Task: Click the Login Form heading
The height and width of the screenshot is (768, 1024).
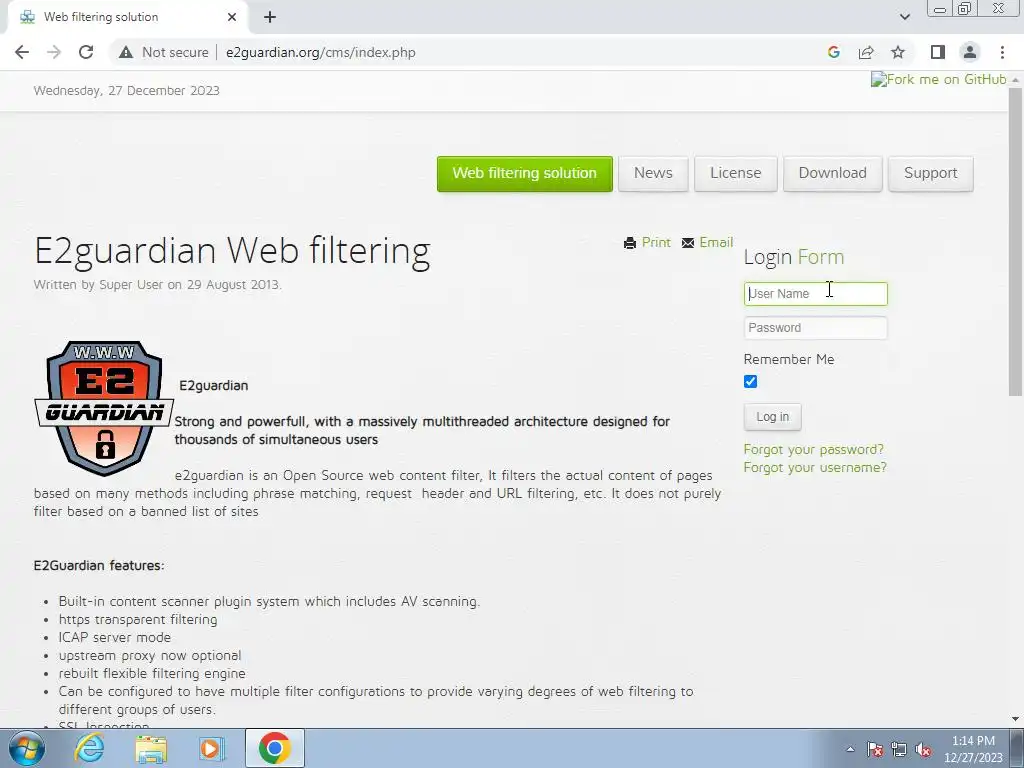Action: click(794, 257)
